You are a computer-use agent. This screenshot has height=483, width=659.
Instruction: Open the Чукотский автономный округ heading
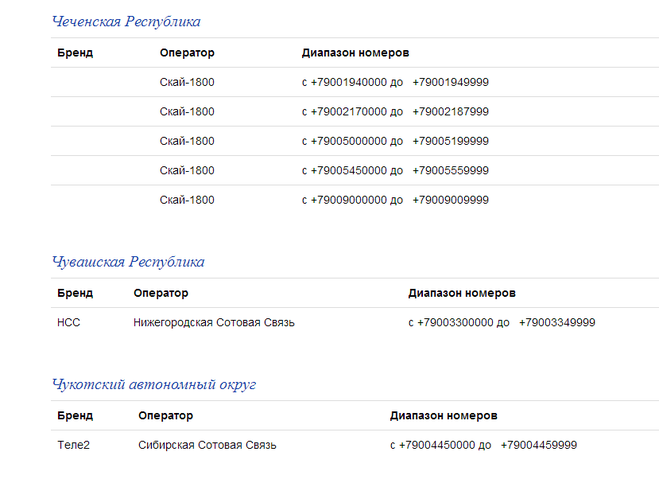154,384
